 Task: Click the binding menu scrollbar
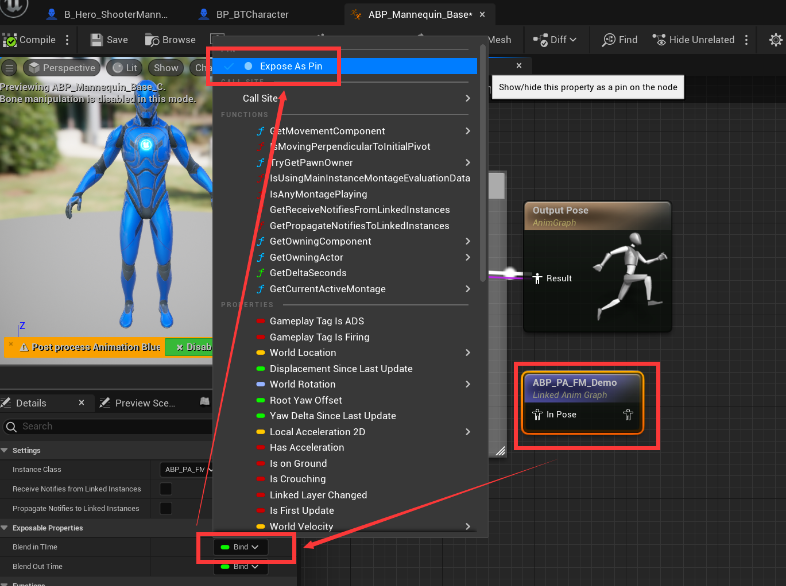(x=483, y=163)
